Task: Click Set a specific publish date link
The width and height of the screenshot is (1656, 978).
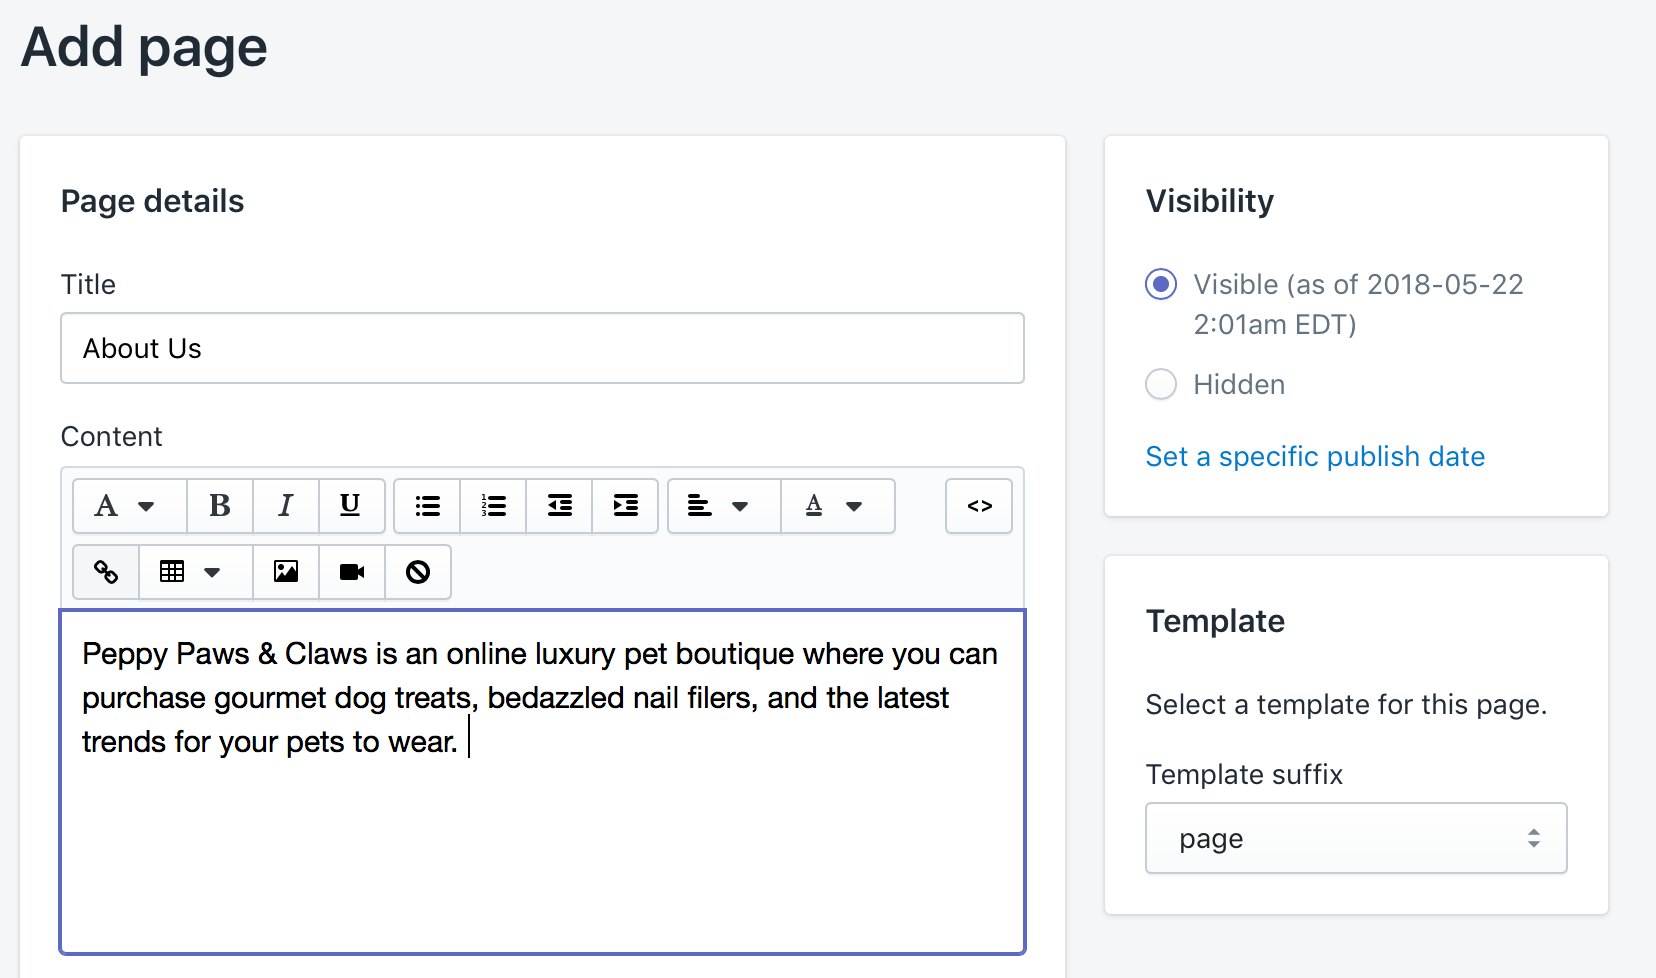Action: pyautogui.click(x=1315, y=457)
